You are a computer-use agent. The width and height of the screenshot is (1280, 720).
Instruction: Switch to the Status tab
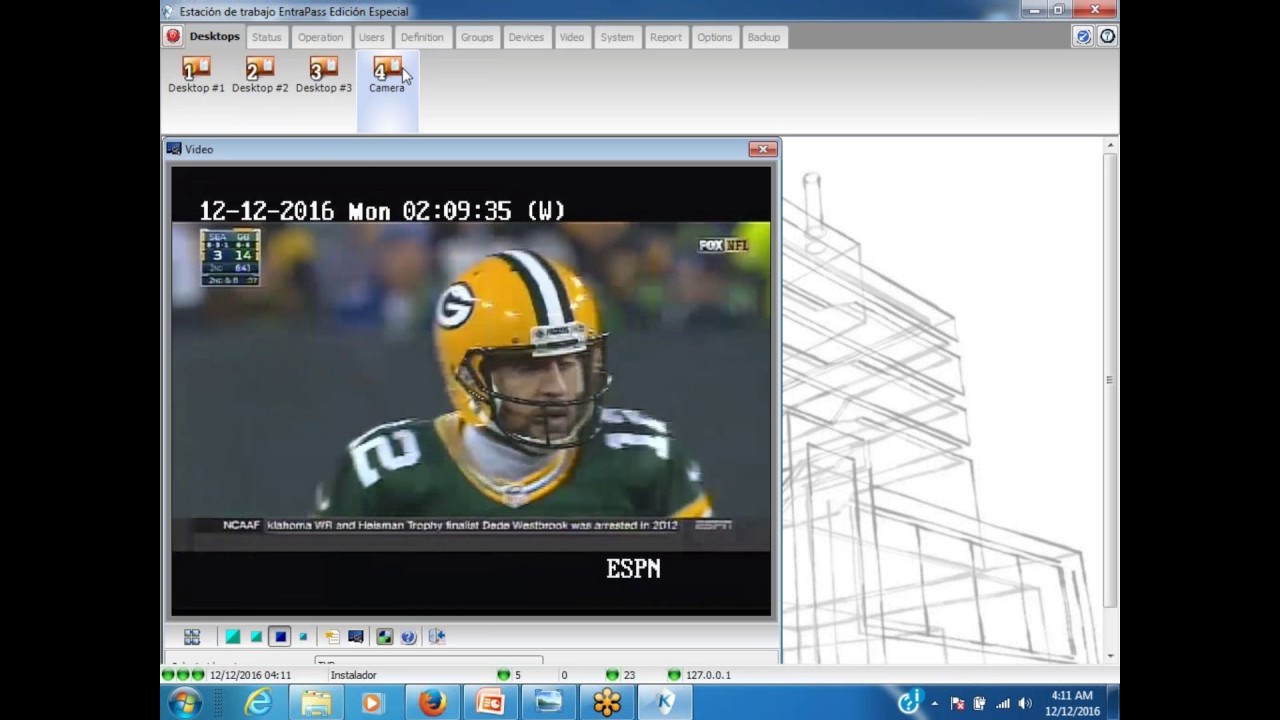click(267, 37)
